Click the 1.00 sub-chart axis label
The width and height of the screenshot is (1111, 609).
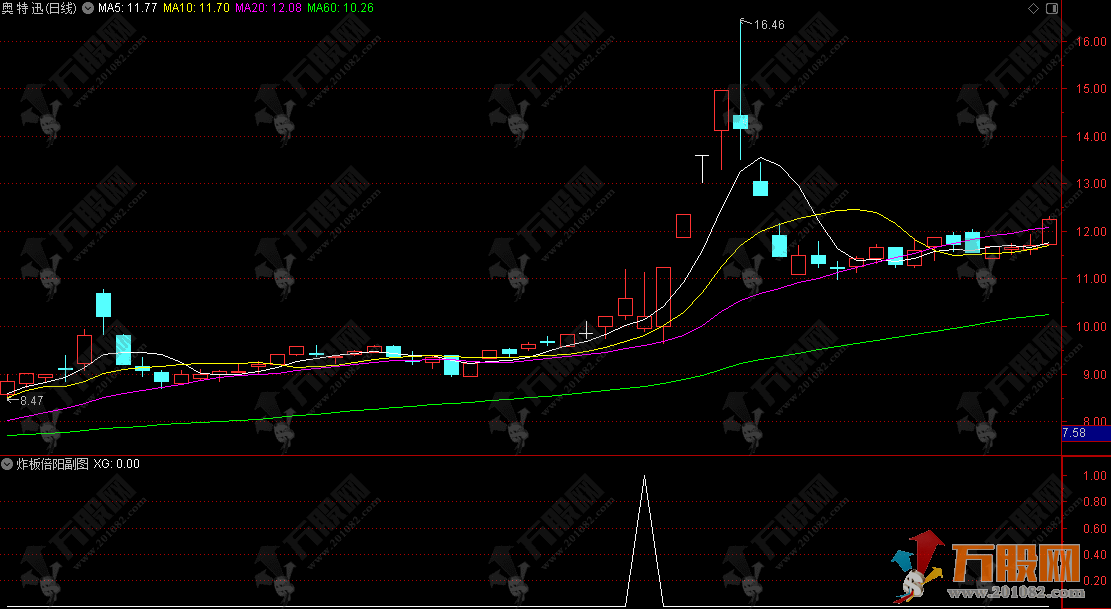1095,475
